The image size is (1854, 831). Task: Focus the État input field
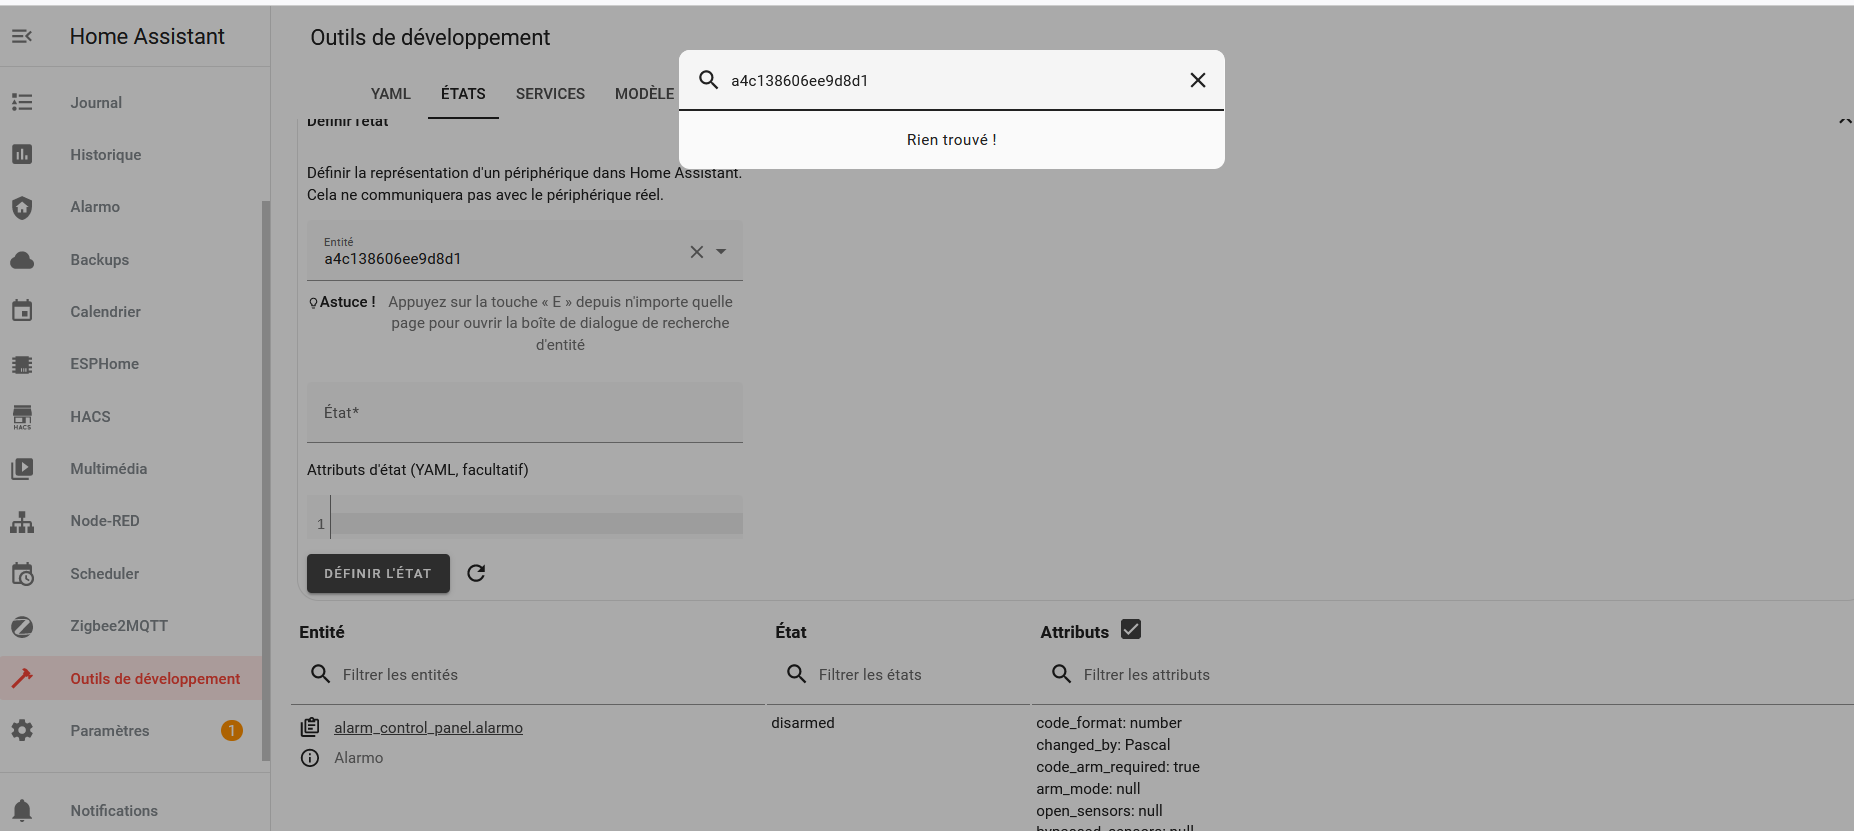(x=525, y=412)
